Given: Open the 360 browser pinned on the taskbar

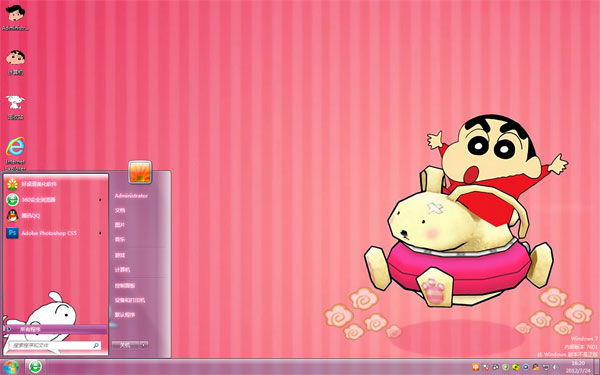Looking at the screenshot, I should [36, 367].
